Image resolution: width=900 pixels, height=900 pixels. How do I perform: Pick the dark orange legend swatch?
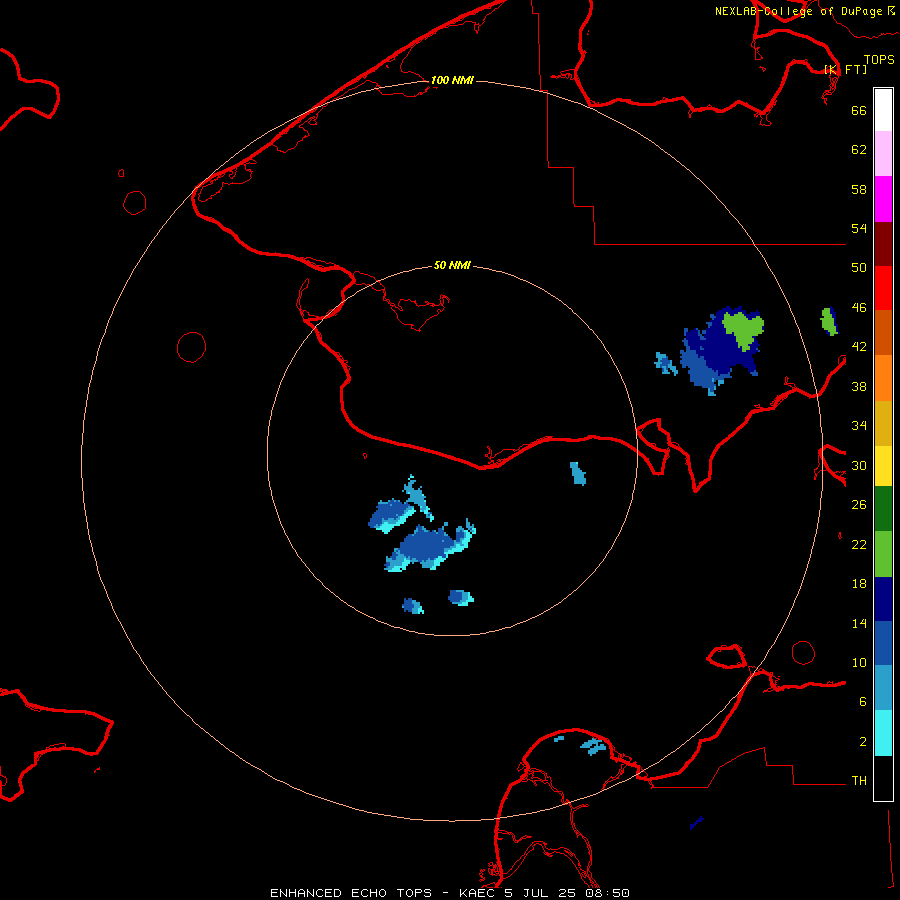(883, 333)
